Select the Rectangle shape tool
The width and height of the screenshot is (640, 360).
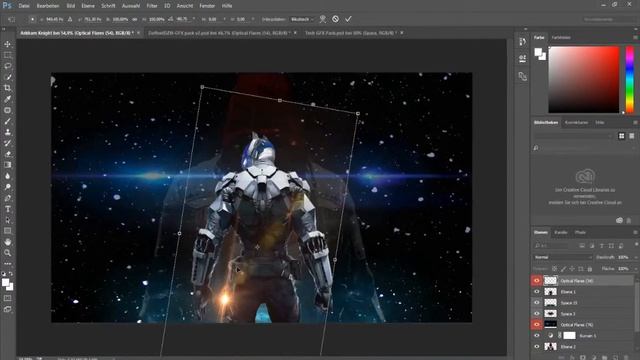point(7,231)
